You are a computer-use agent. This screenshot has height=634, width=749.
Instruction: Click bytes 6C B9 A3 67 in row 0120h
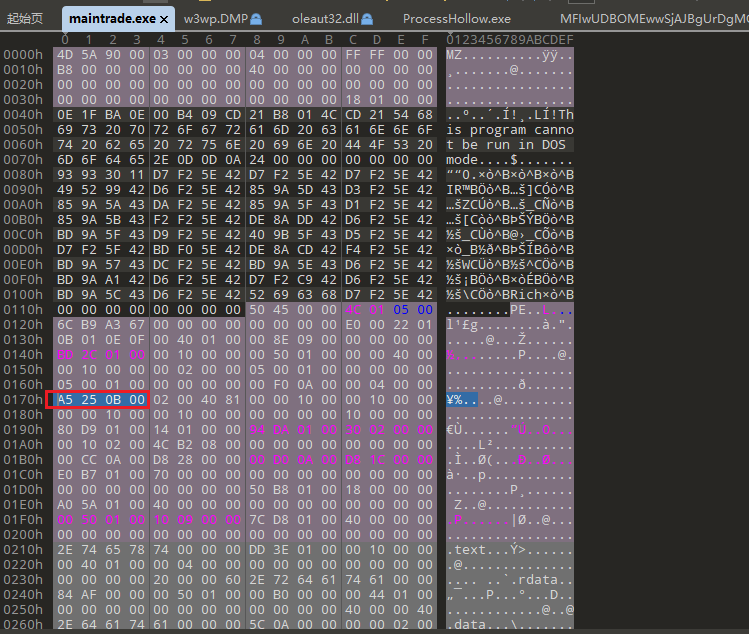coord(101,325)
